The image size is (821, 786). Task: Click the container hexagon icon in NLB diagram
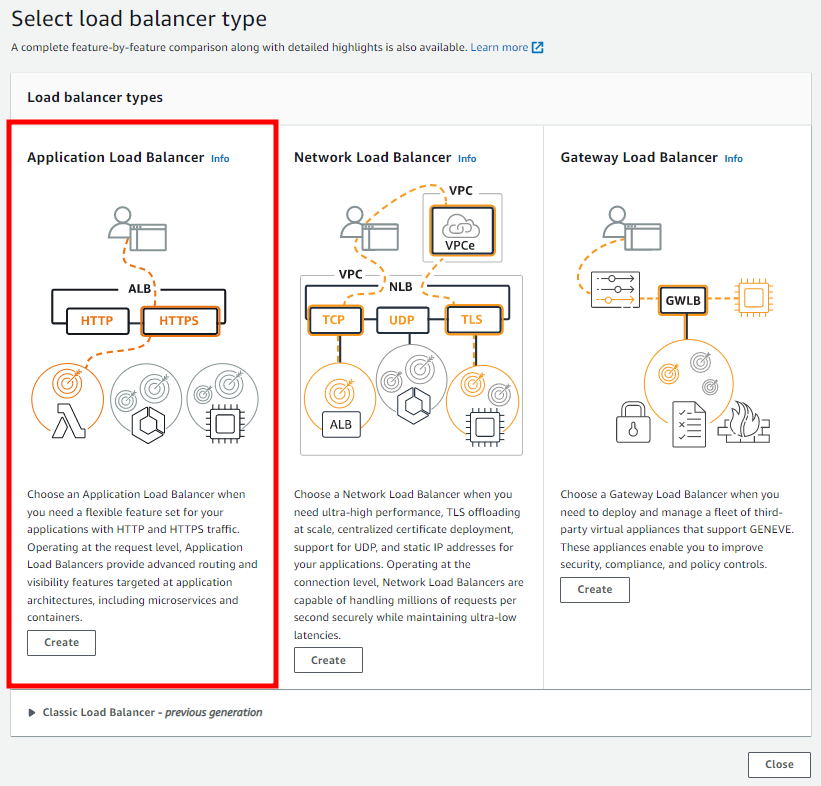coord(414,406)
